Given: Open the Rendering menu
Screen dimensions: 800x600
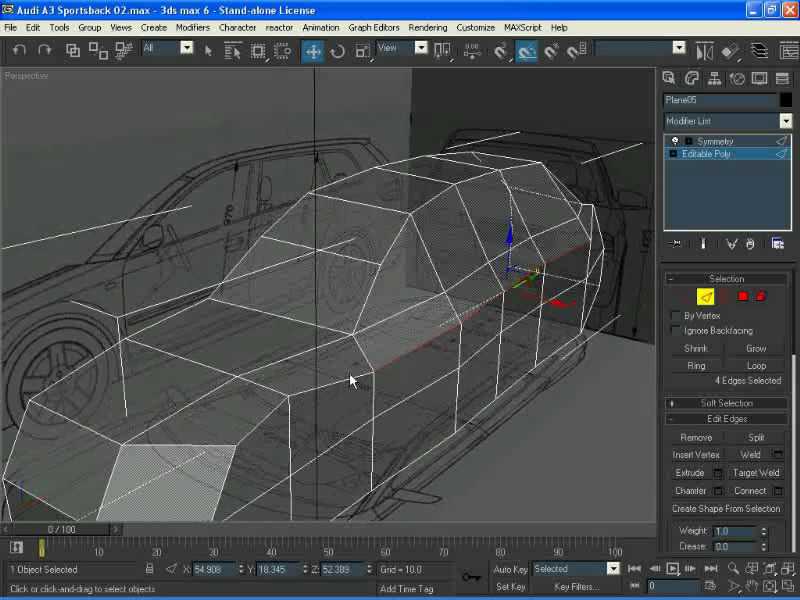Looking at the screenshot, I should click(428, 28).
